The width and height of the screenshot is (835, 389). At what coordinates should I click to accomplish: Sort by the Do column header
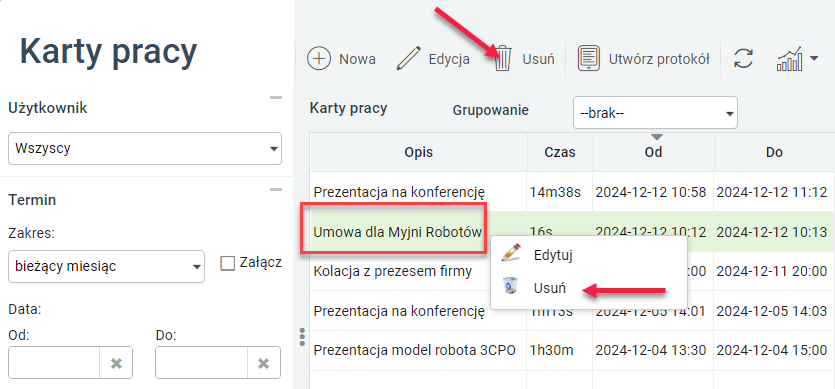pyautogui.click(x=774, y=152)
